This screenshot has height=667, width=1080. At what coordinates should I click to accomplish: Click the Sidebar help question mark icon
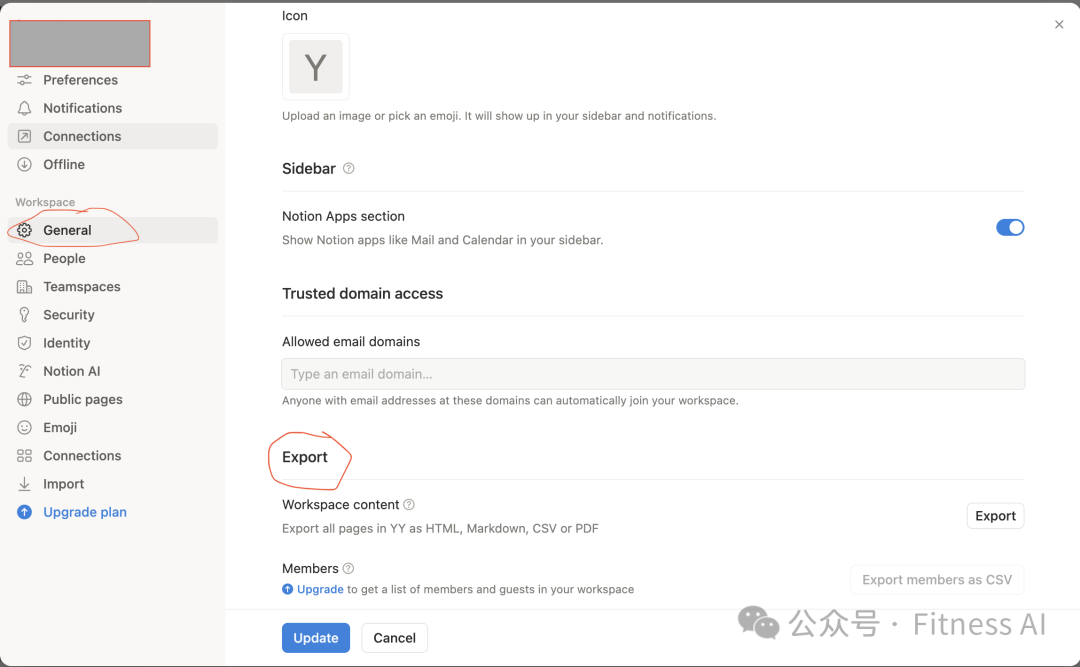pyautogui.click(x=349, y=168)
